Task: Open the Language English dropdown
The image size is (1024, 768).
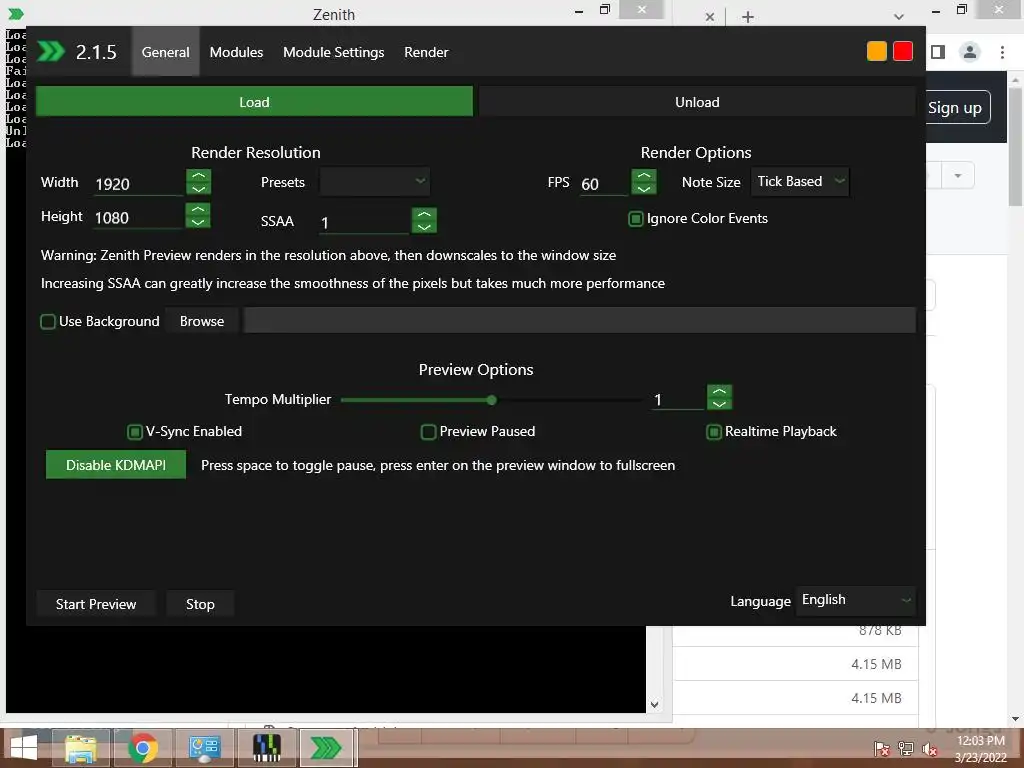Action: click(x=856, y=600)
